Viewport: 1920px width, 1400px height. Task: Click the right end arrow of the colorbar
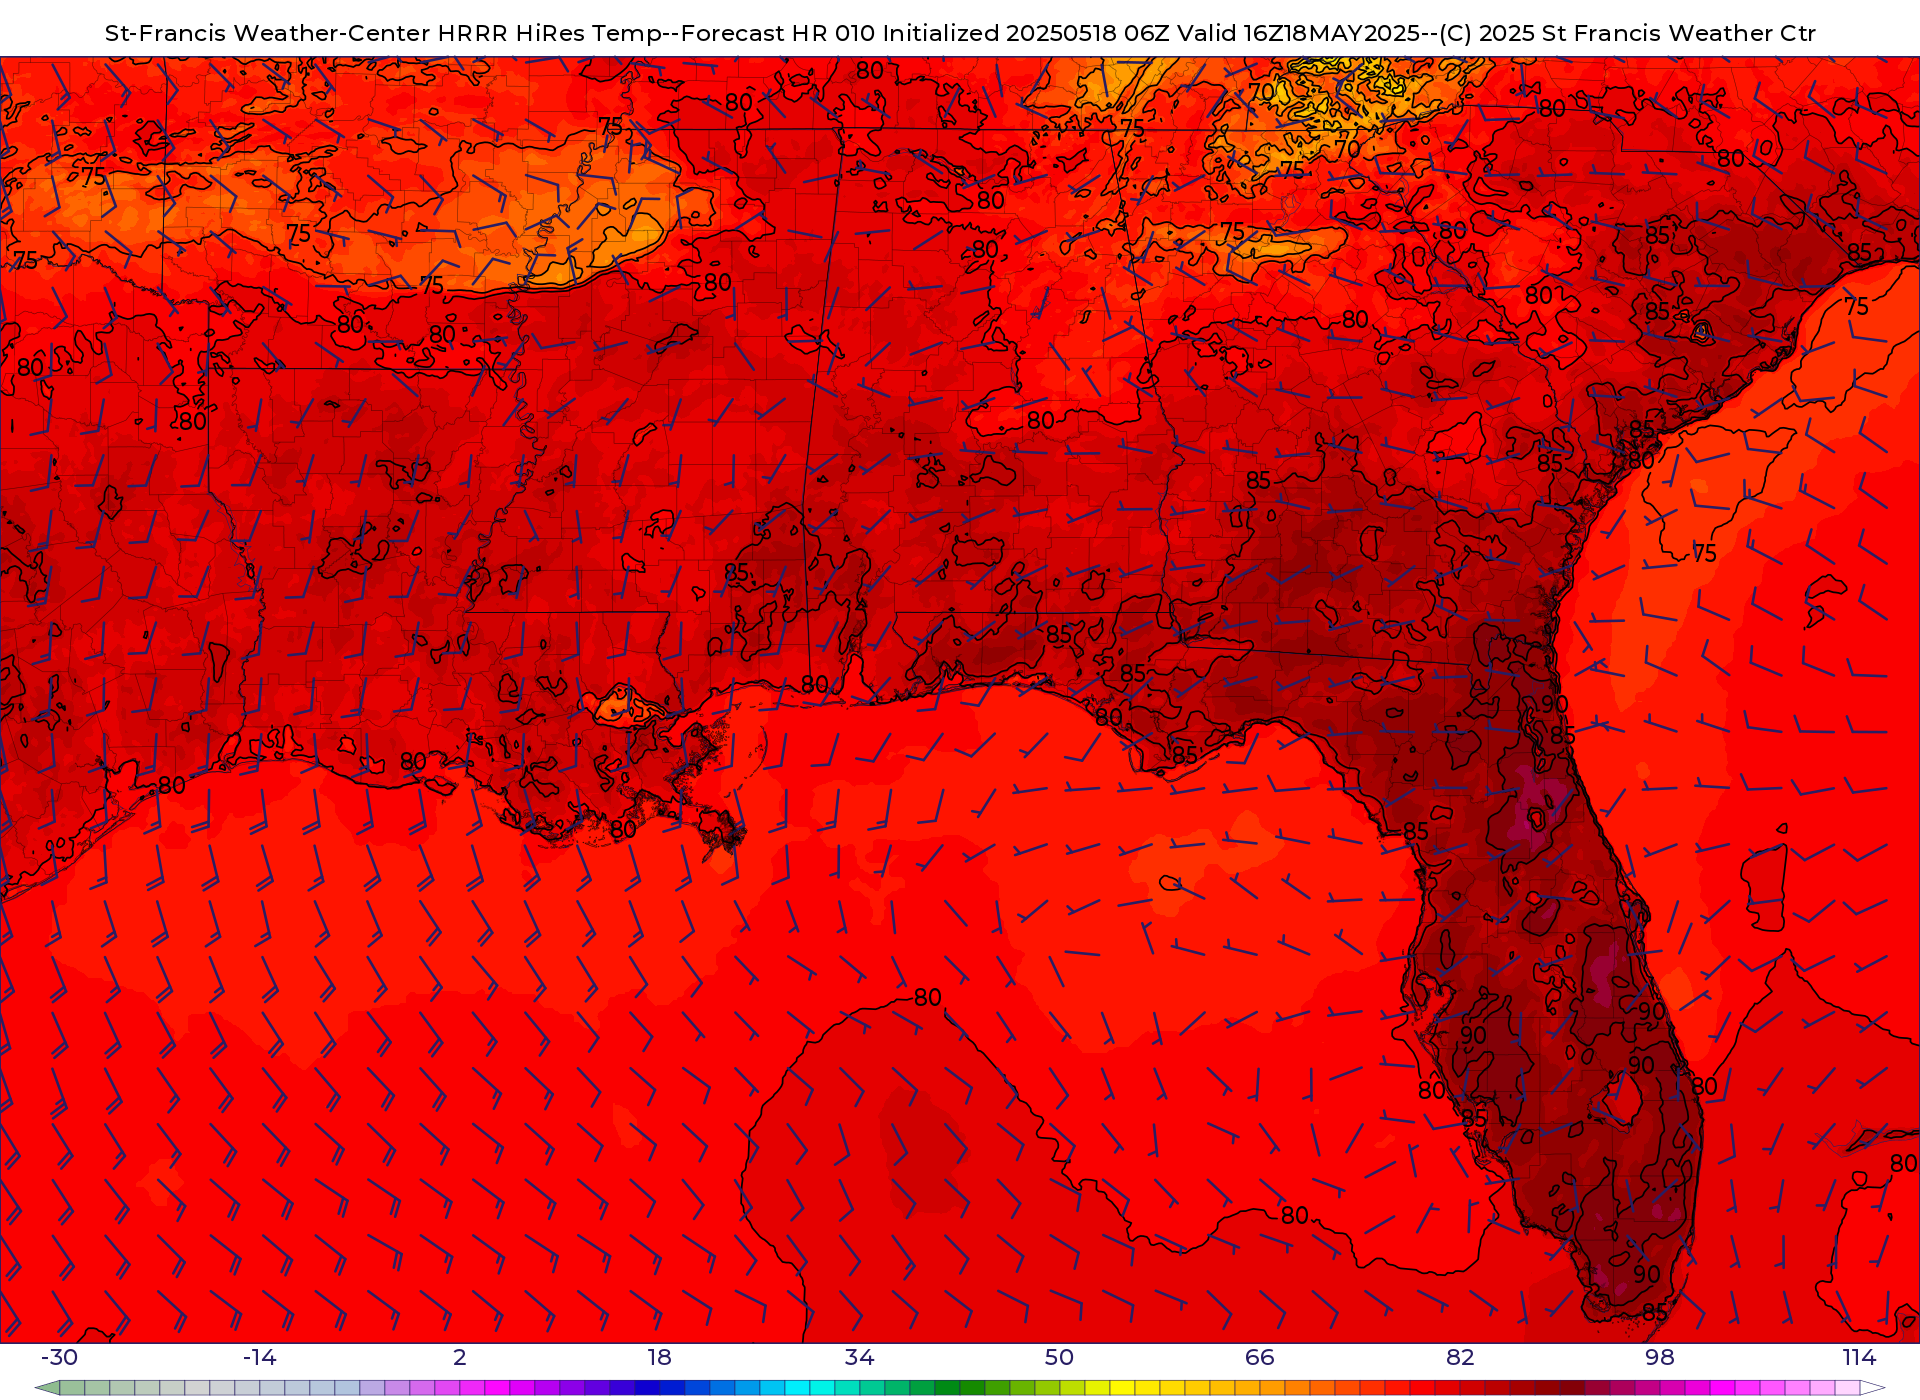pyautogui.click(x=1872, y=1388)
